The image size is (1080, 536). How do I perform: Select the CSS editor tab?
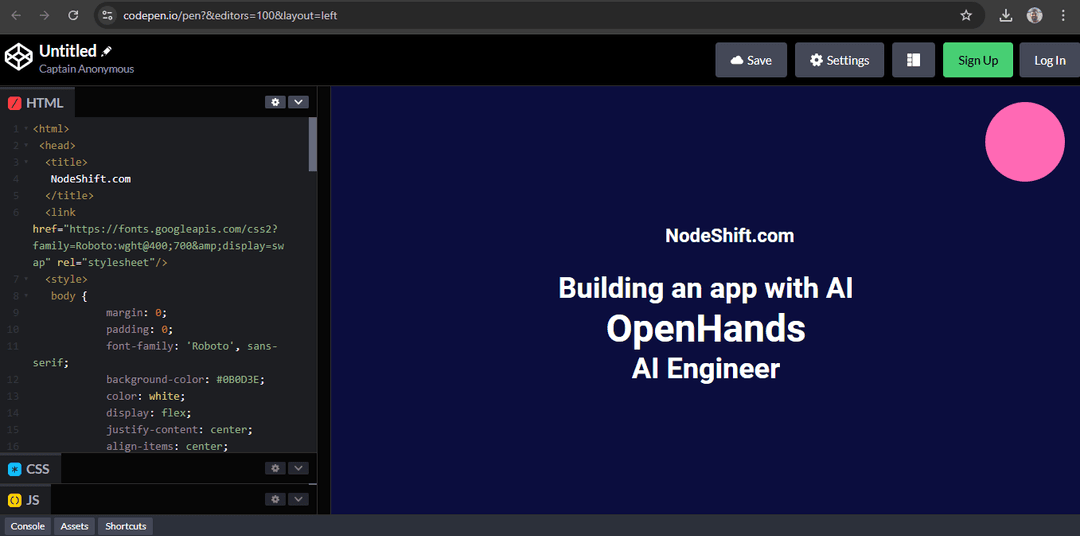click(x=30, y=469)
